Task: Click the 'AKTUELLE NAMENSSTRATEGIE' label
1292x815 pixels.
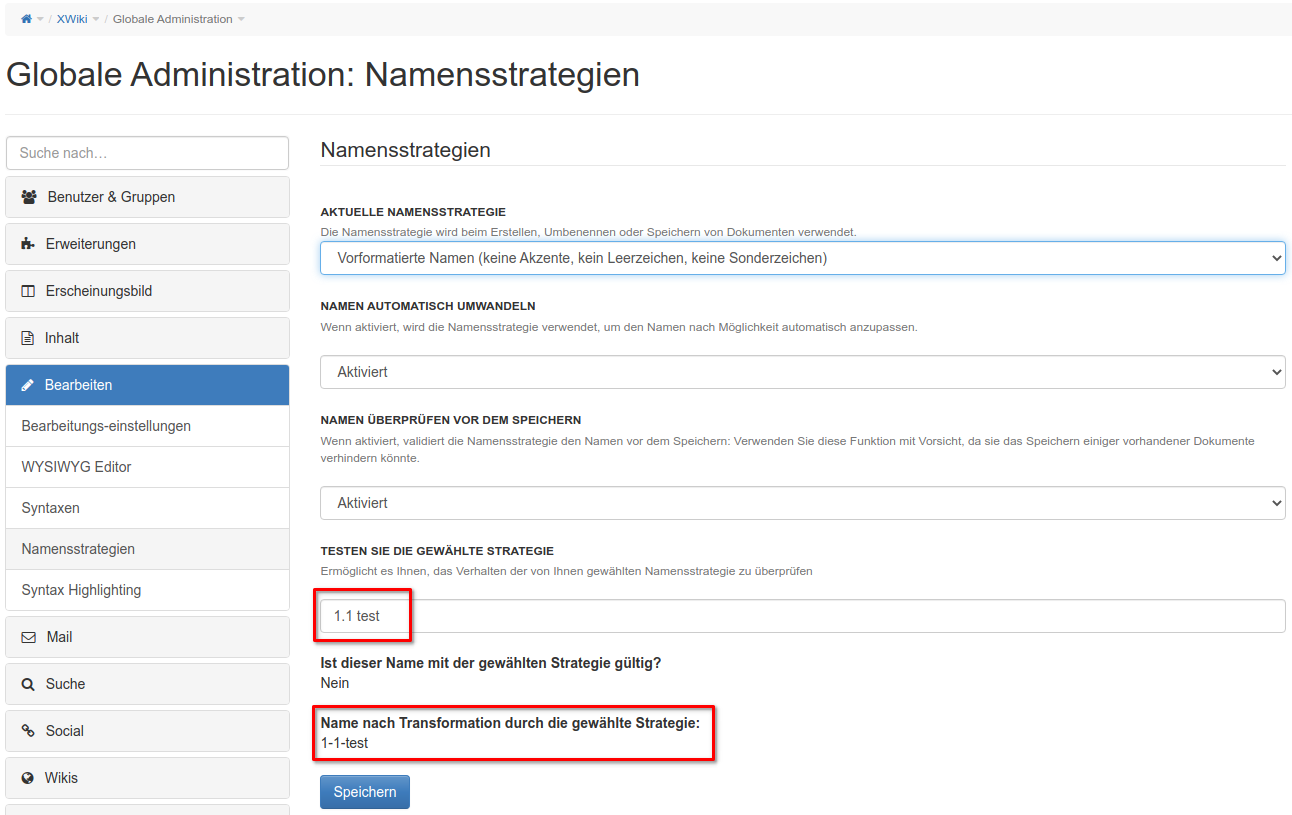Action: pyautogui.click(x=413, y=212)
